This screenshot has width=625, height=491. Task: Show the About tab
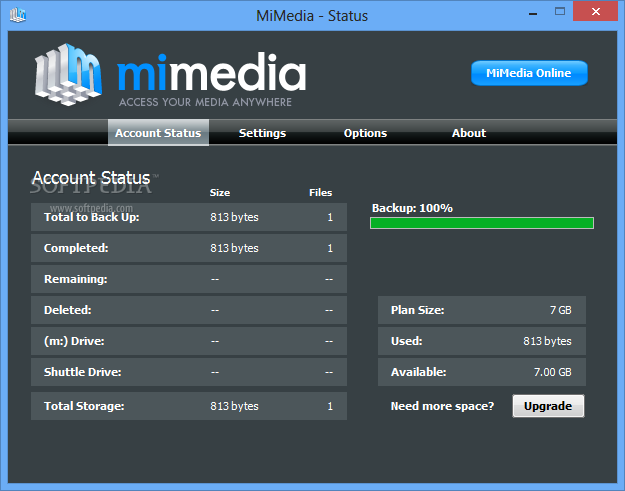(469, 133)
